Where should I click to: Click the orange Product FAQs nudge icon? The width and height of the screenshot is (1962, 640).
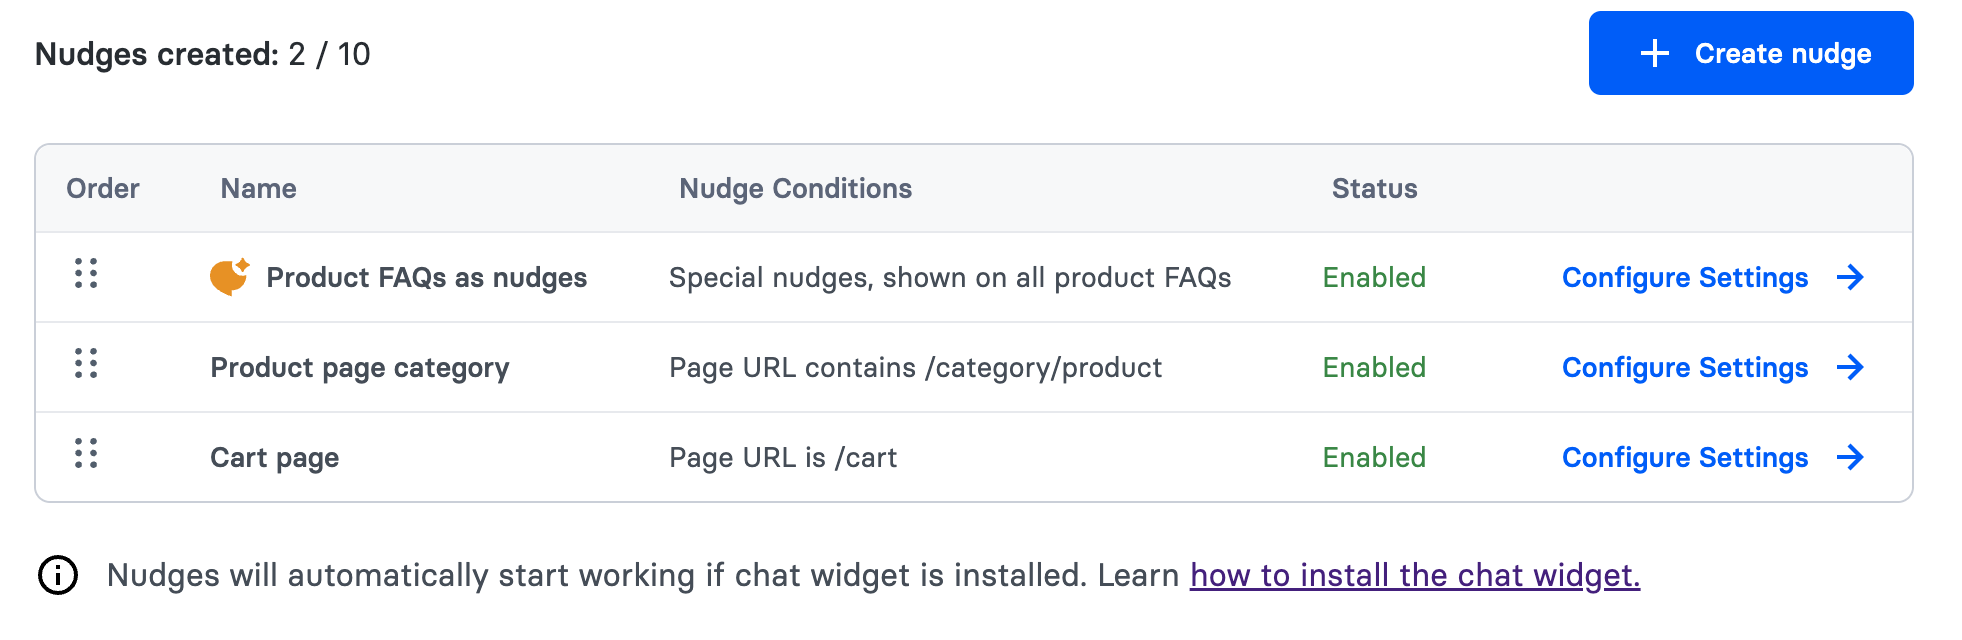(229, 276)
